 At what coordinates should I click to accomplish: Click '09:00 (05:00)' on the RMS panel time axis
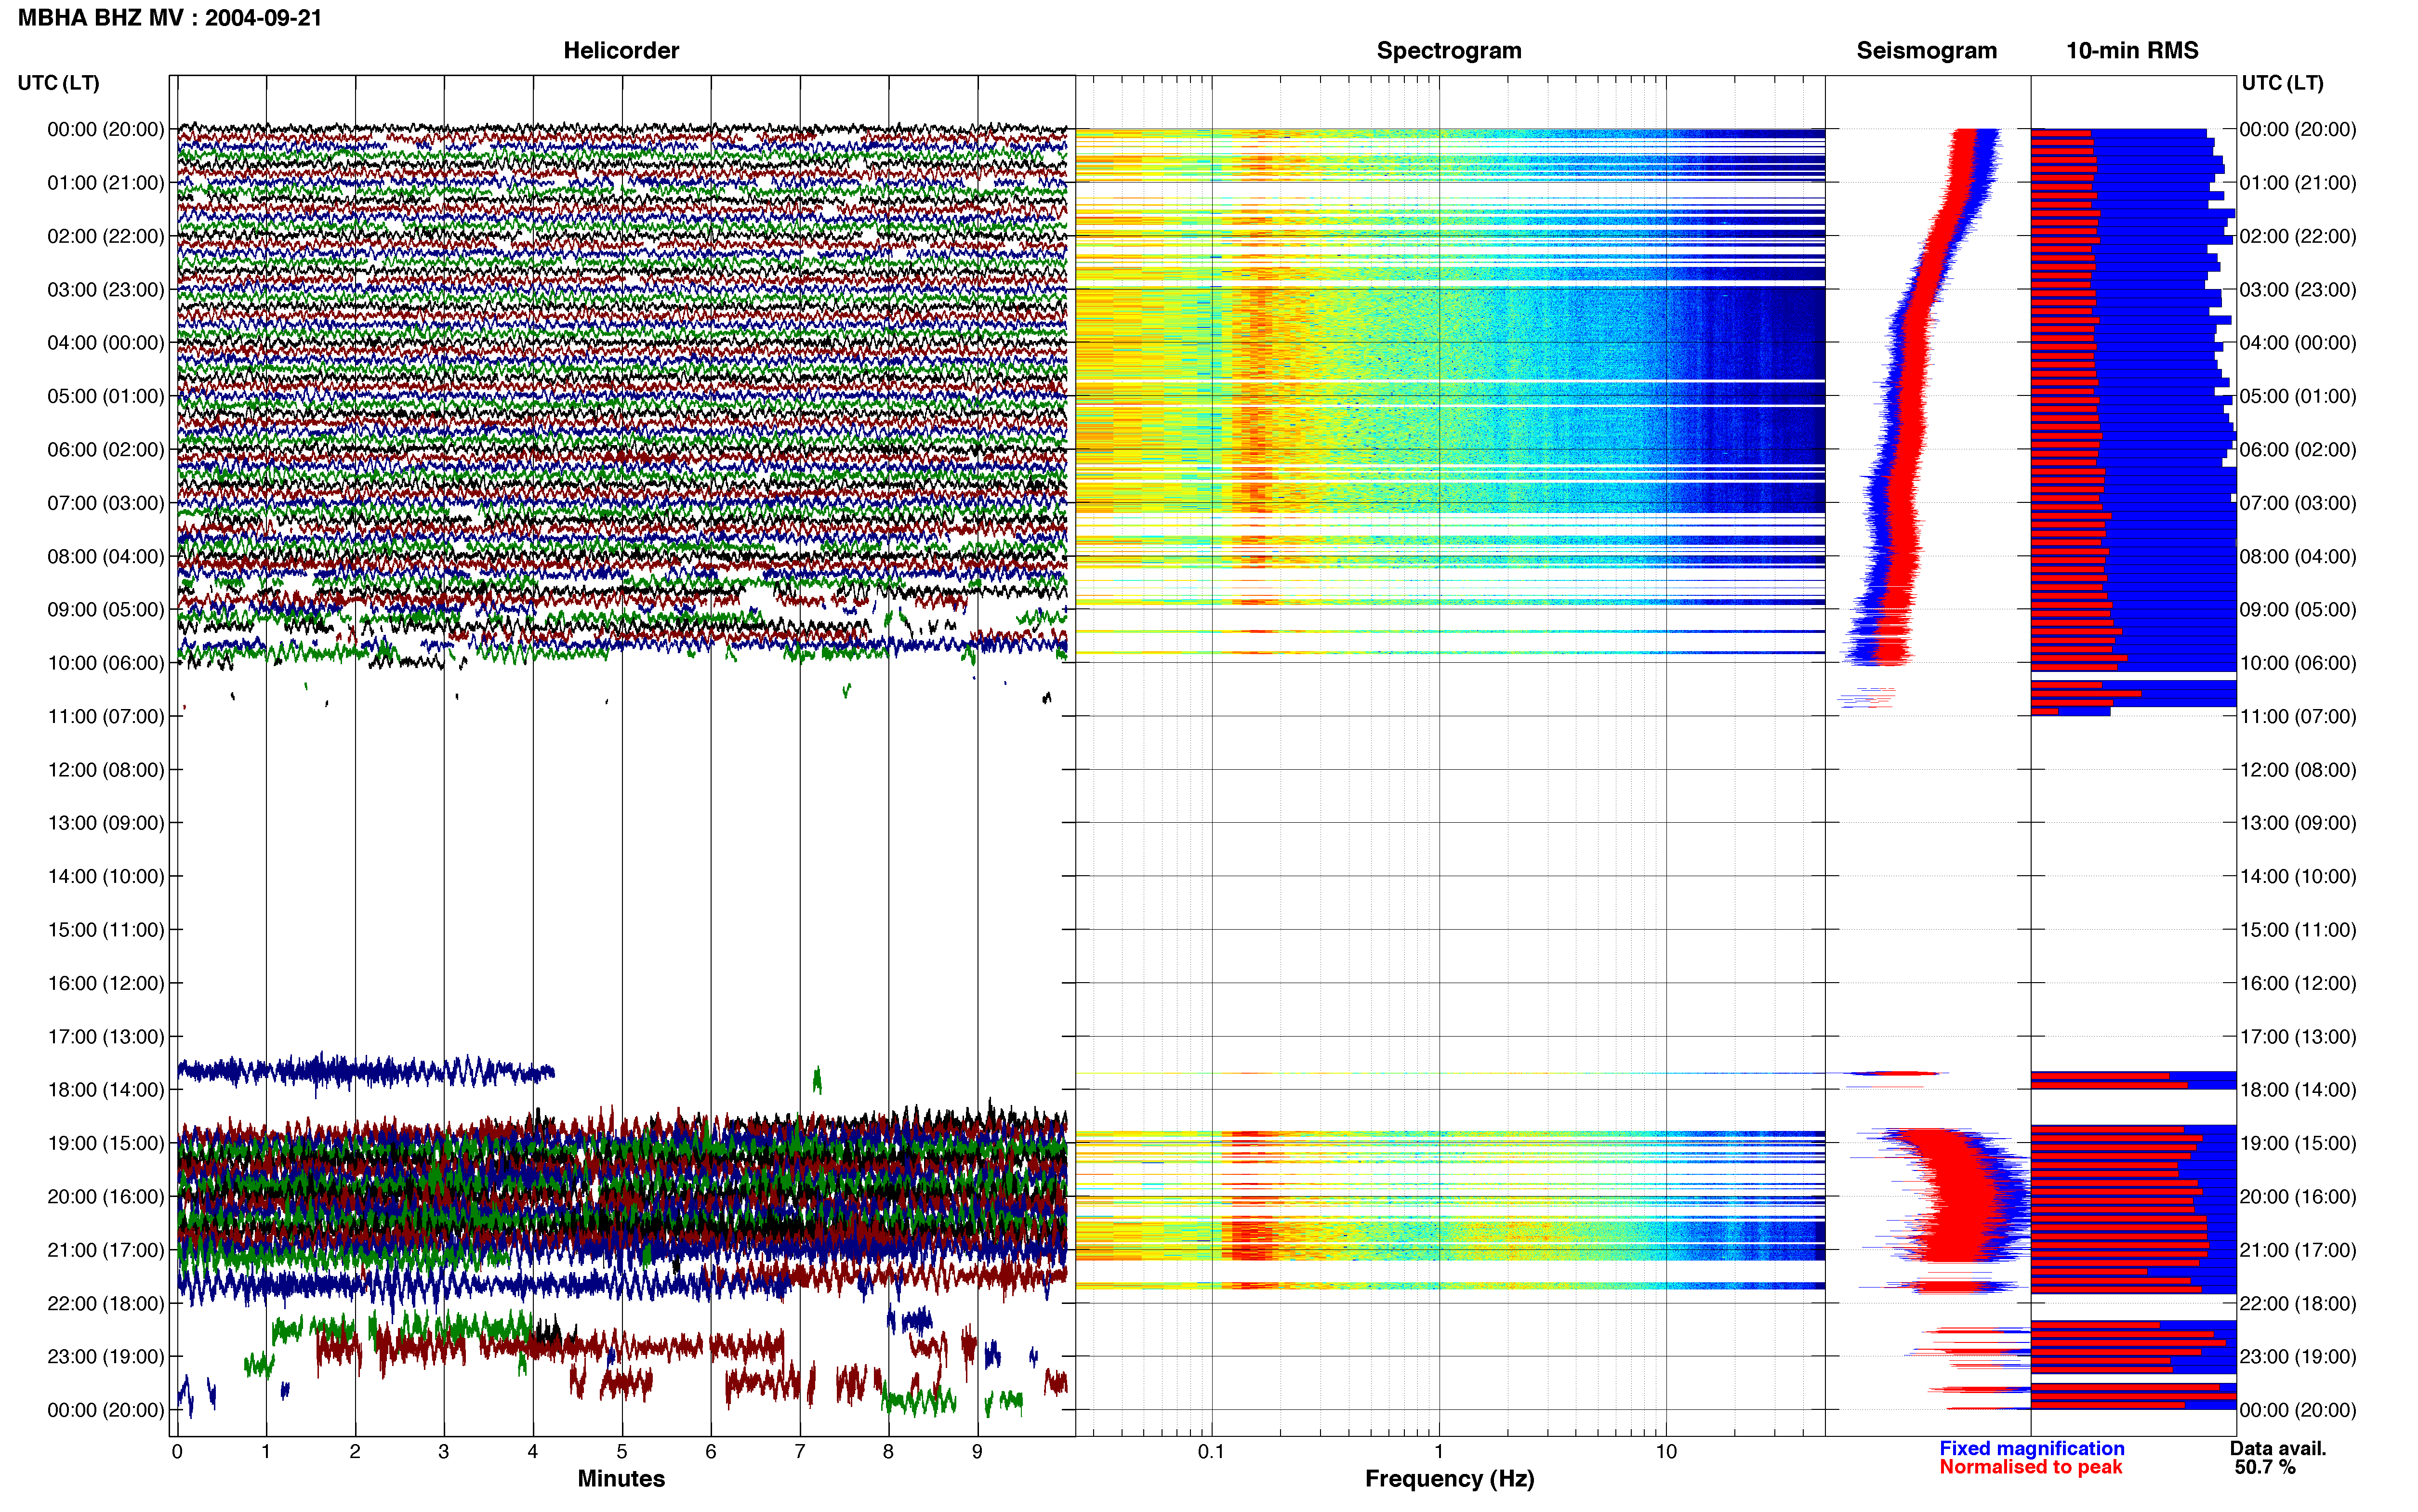tap(2298, 610)
